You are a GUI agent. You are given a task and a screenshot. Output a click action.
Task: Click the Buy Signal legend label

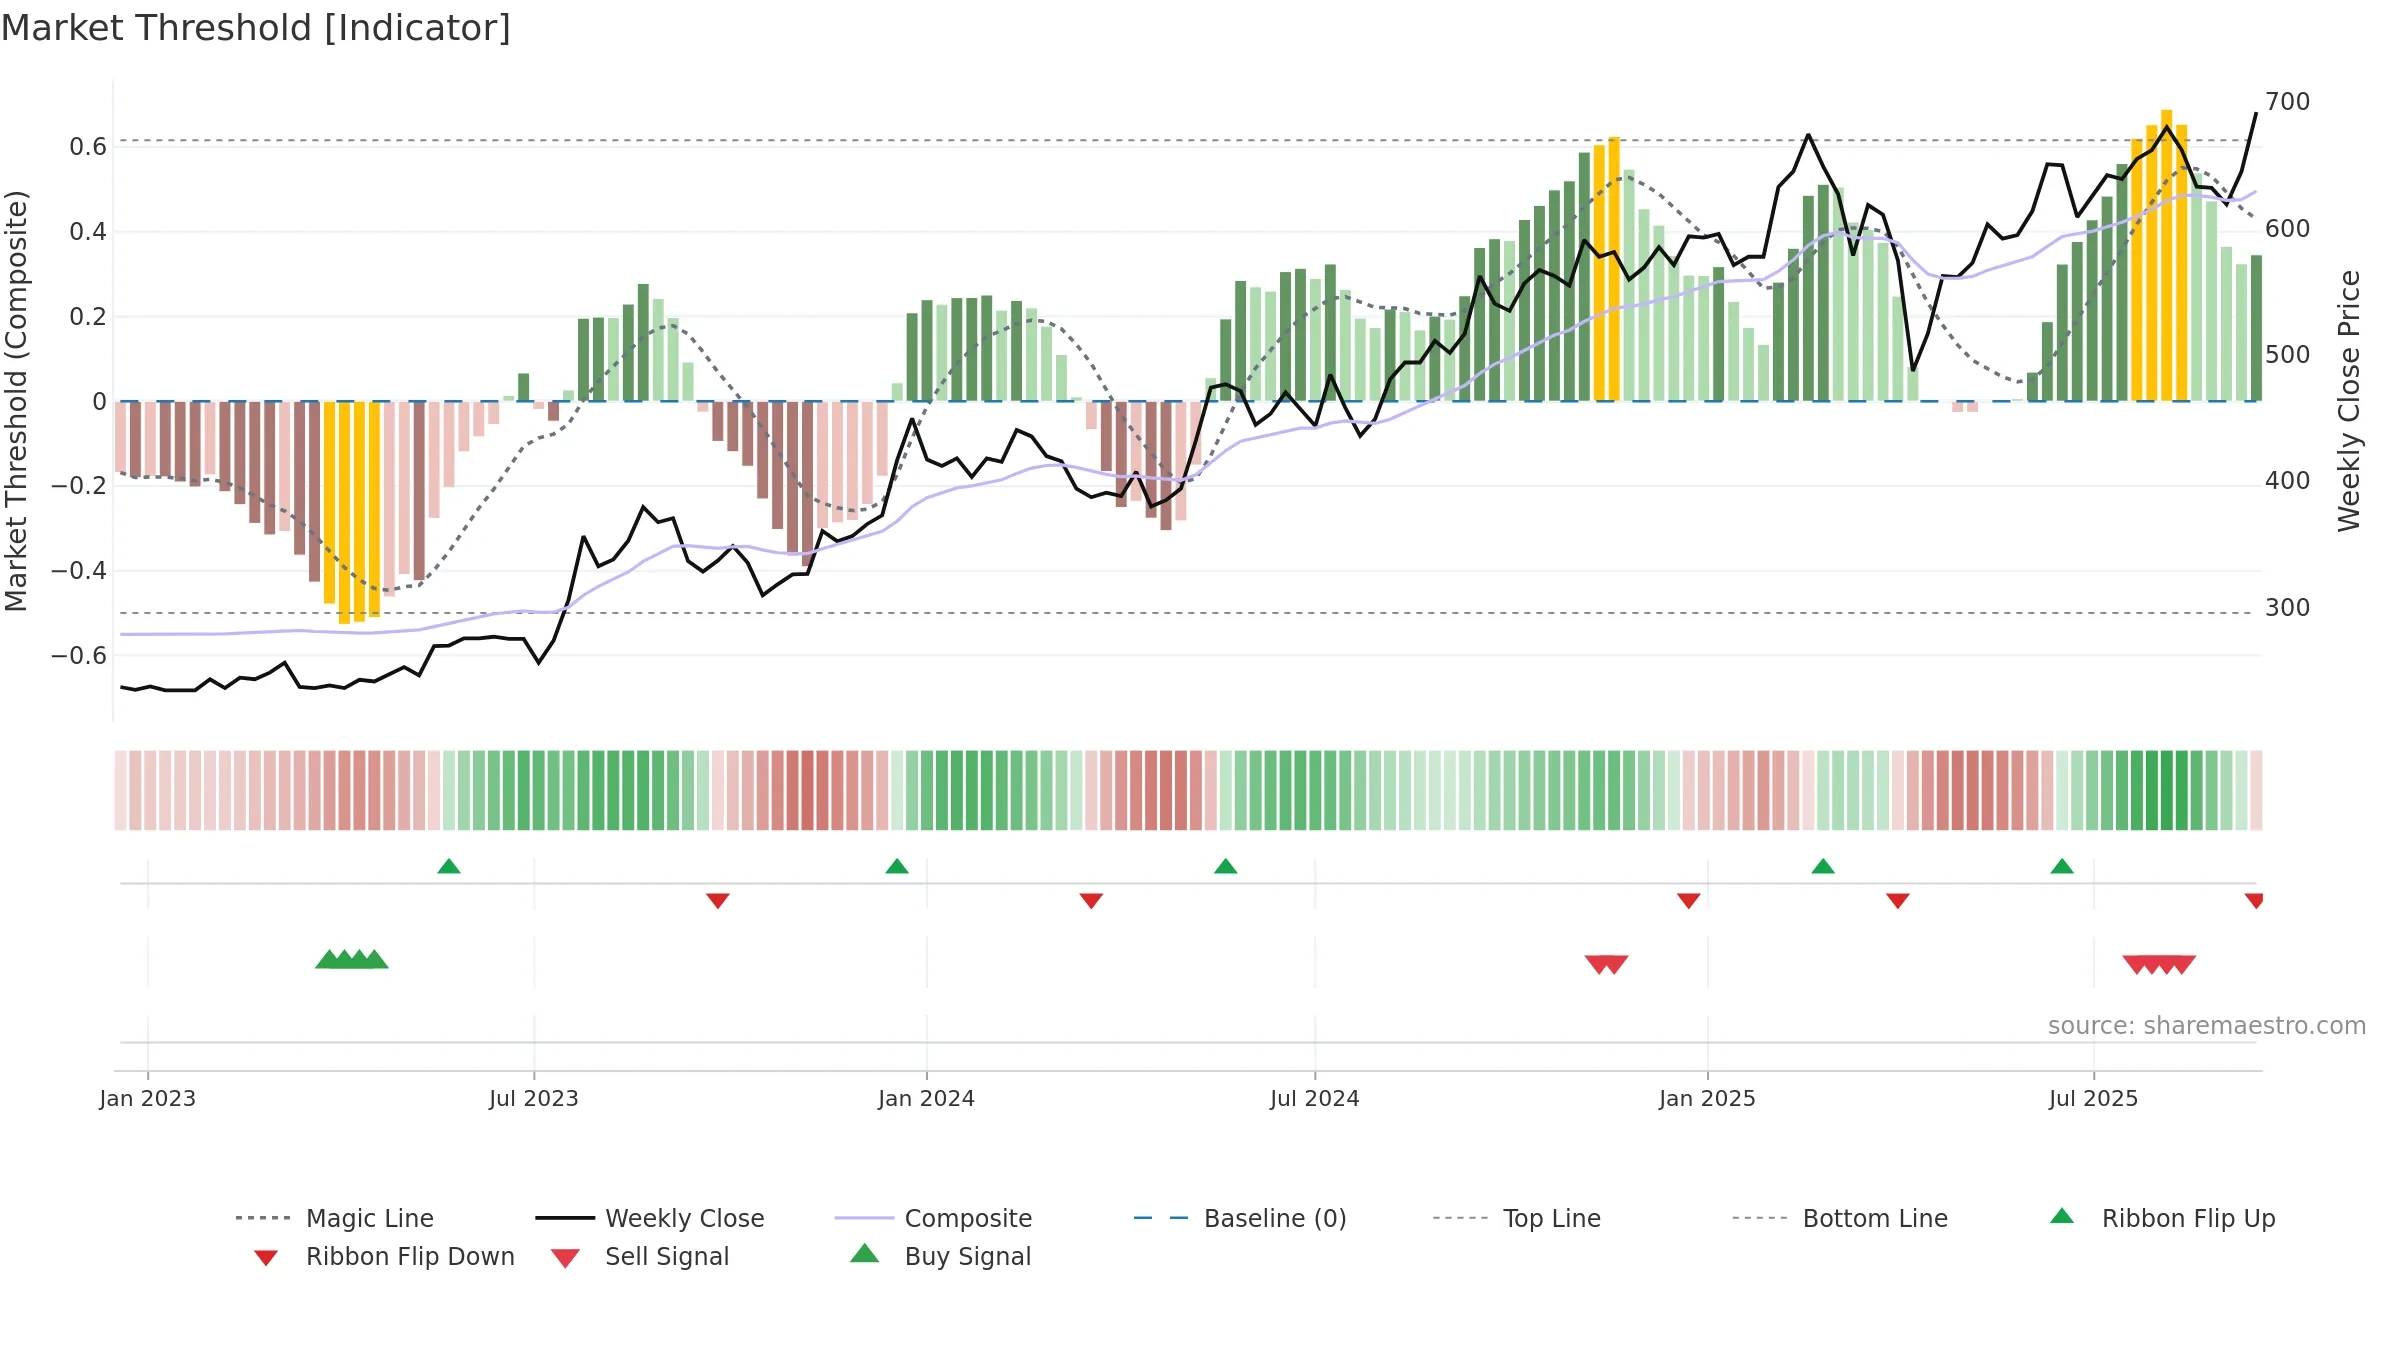(x=968, y=1256)
